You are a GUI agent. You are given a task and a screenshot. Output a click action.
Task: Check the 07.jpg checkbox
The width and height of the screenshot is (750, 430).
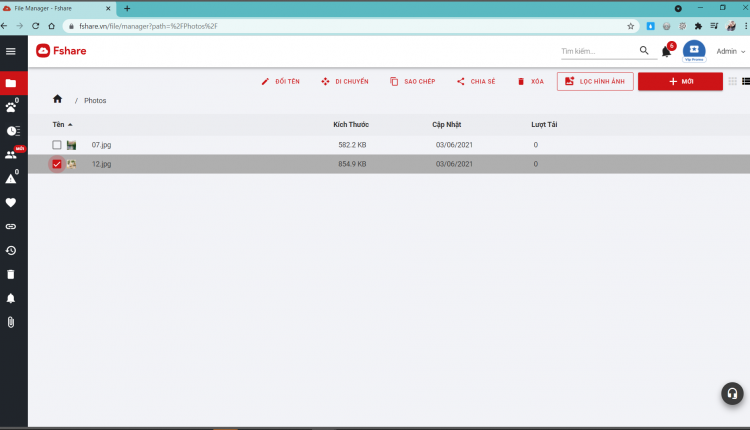[x=57, y=144]
